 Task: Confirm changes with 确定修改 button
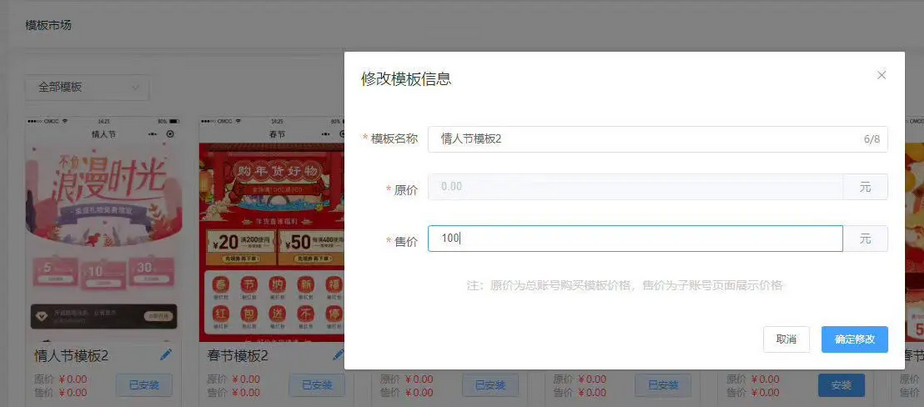854,339
